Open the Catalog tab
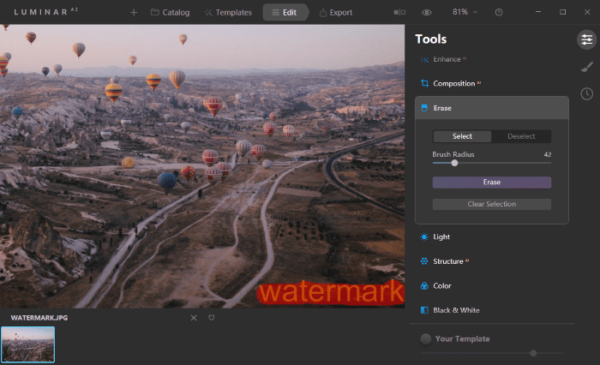 (x=170, y=13)
